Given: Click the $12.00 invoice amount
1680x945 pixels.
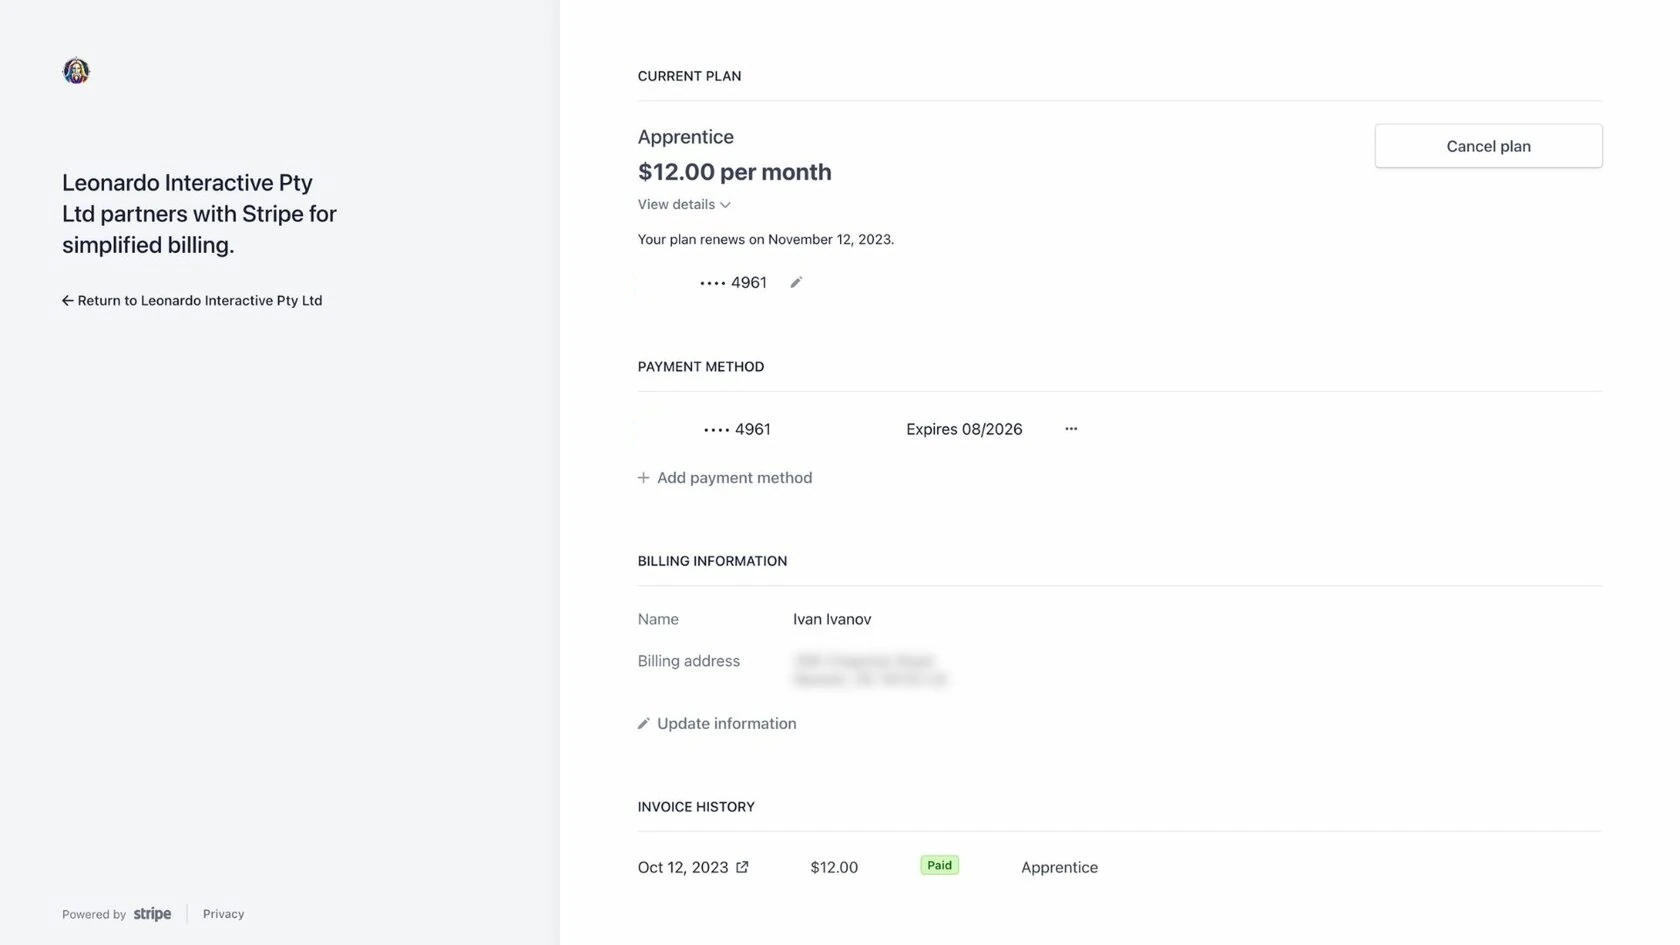Looking at the screenshot, I should click(834, 867).
